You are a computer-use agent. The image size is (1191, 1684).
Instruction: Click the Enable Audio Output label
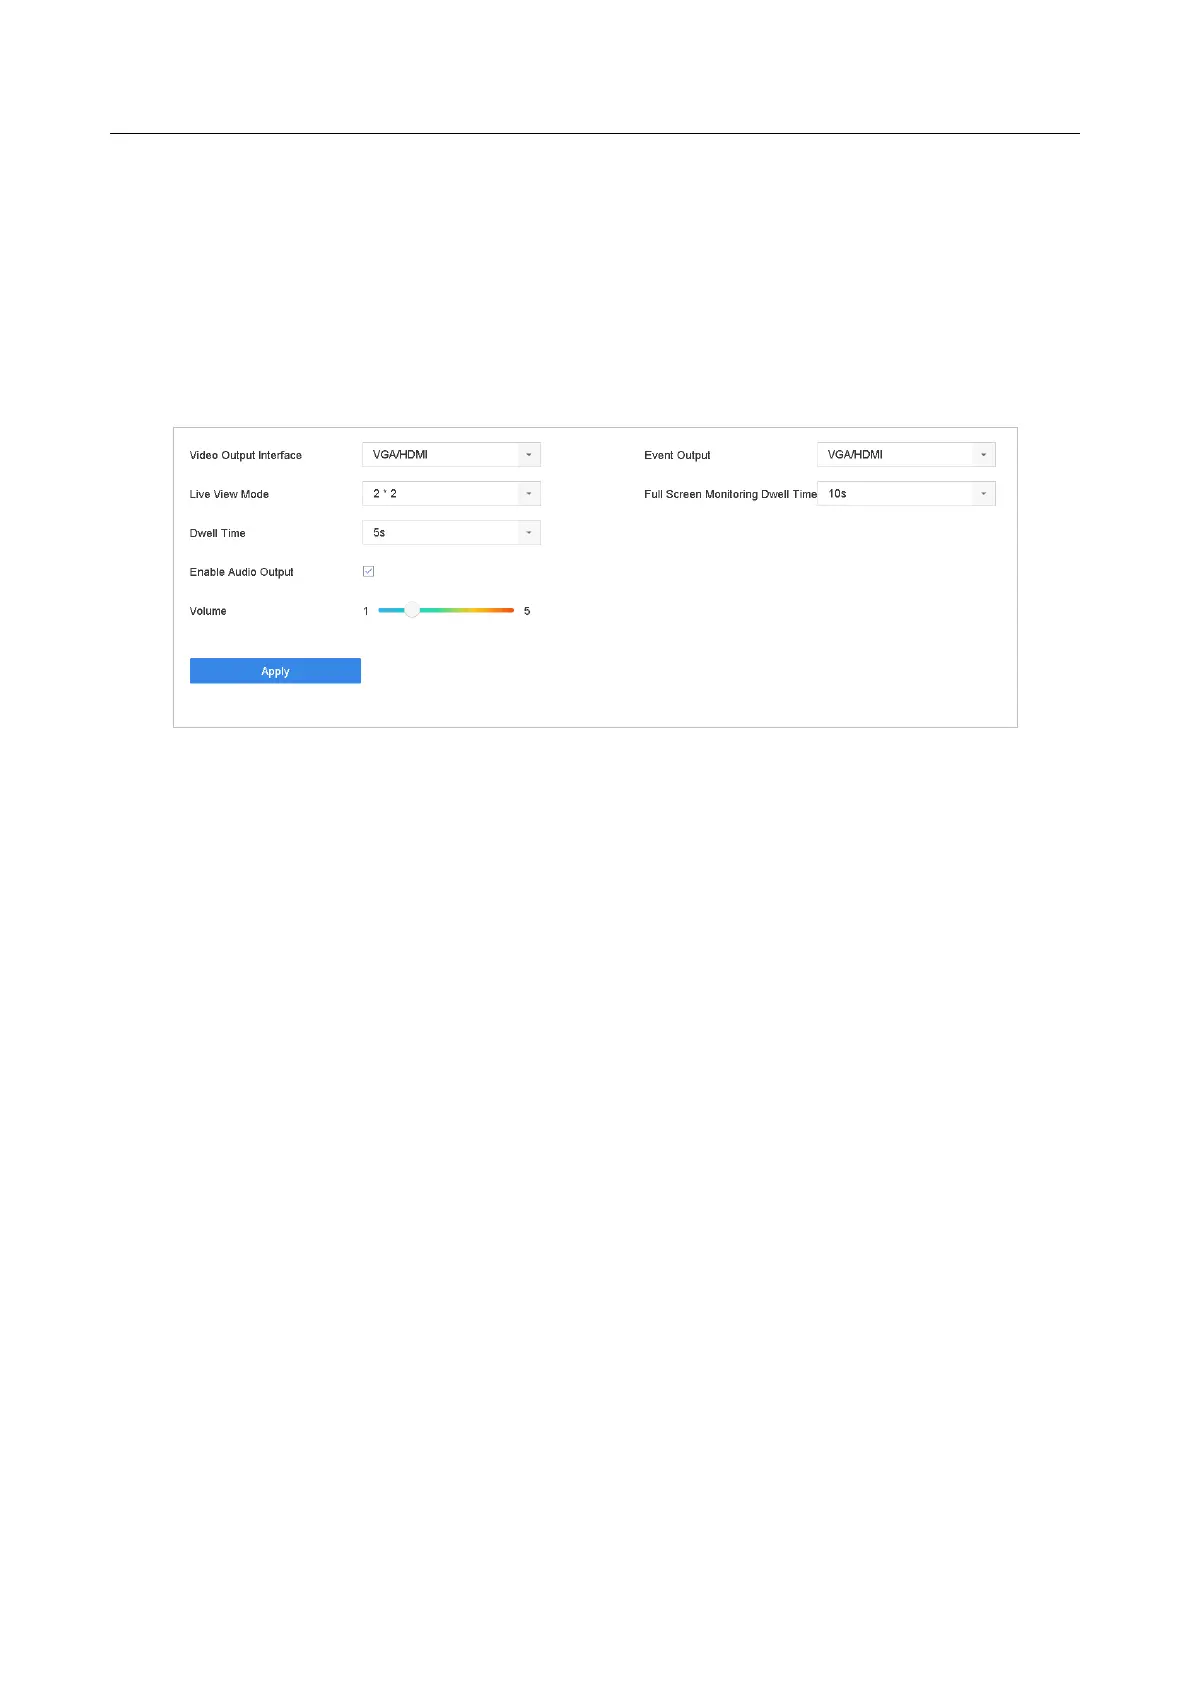coord(242,572)
